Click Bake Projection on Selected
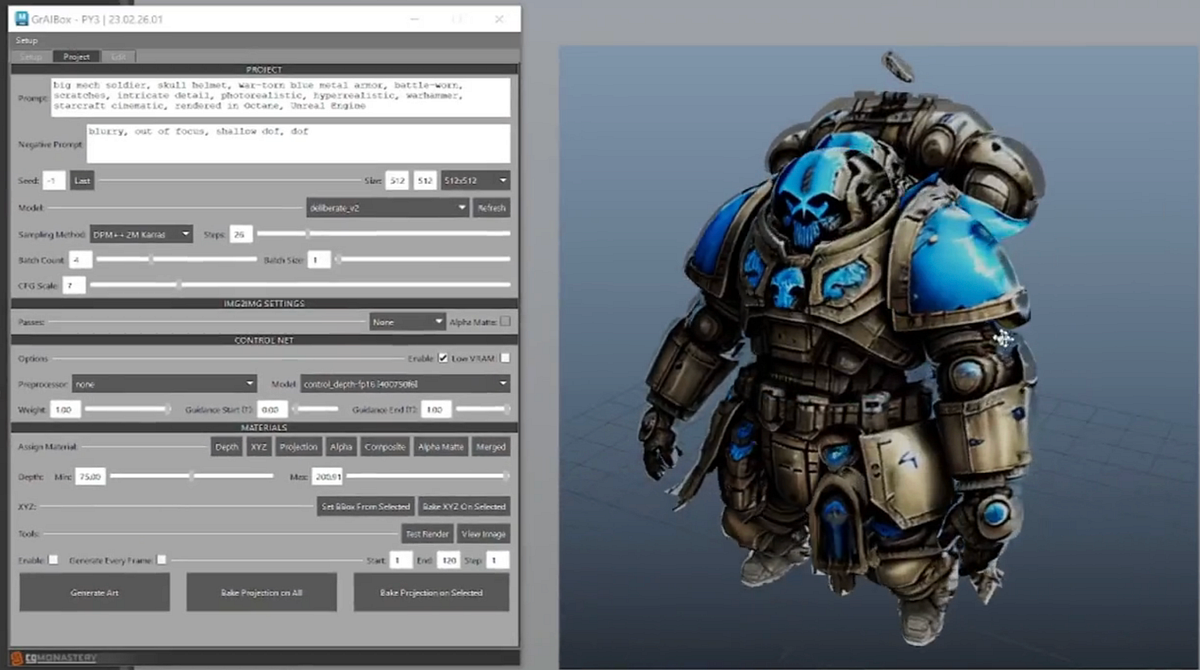 430,592
